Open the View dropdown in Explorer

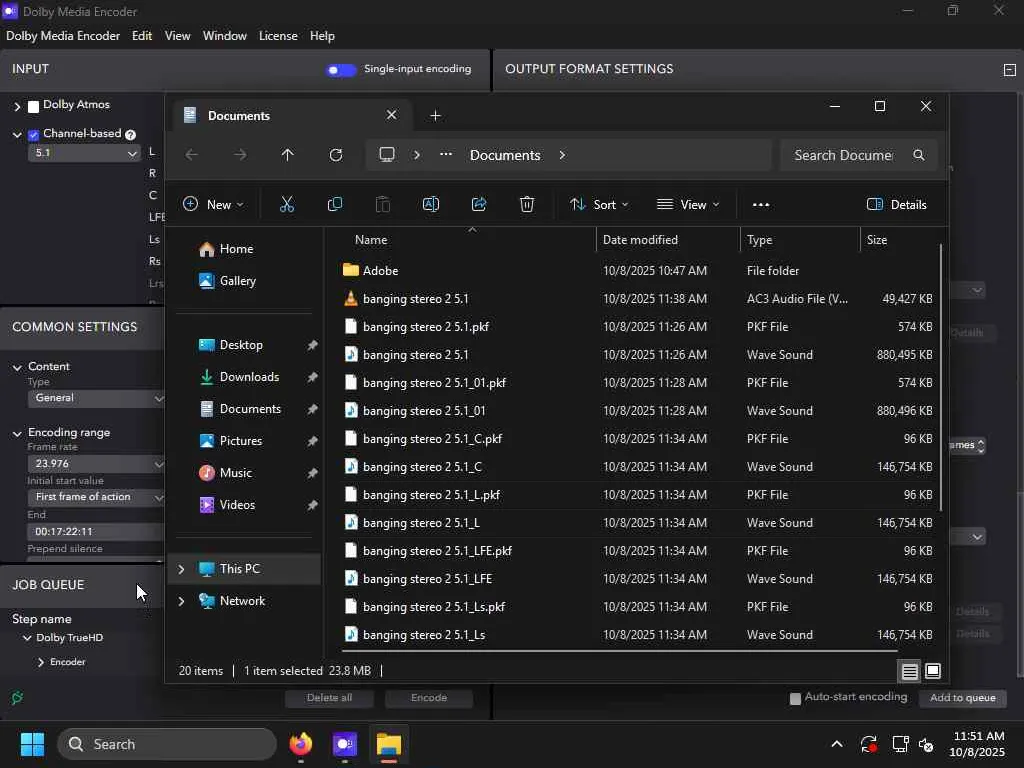click(688, 204)
